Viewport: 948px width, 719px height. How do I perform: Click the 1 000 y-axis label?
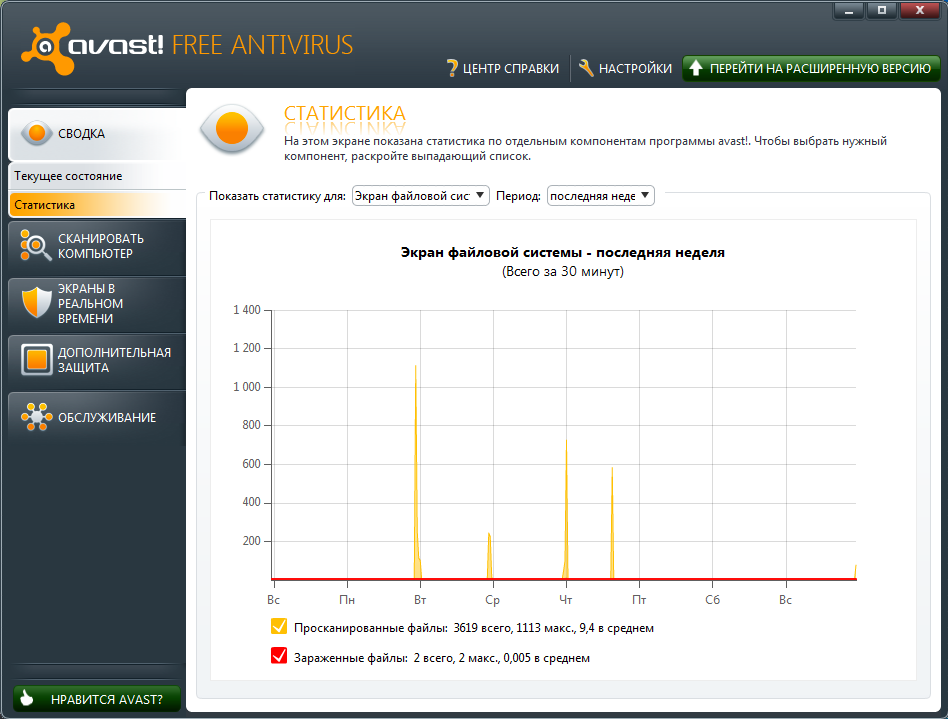click(x=247, y=387)
